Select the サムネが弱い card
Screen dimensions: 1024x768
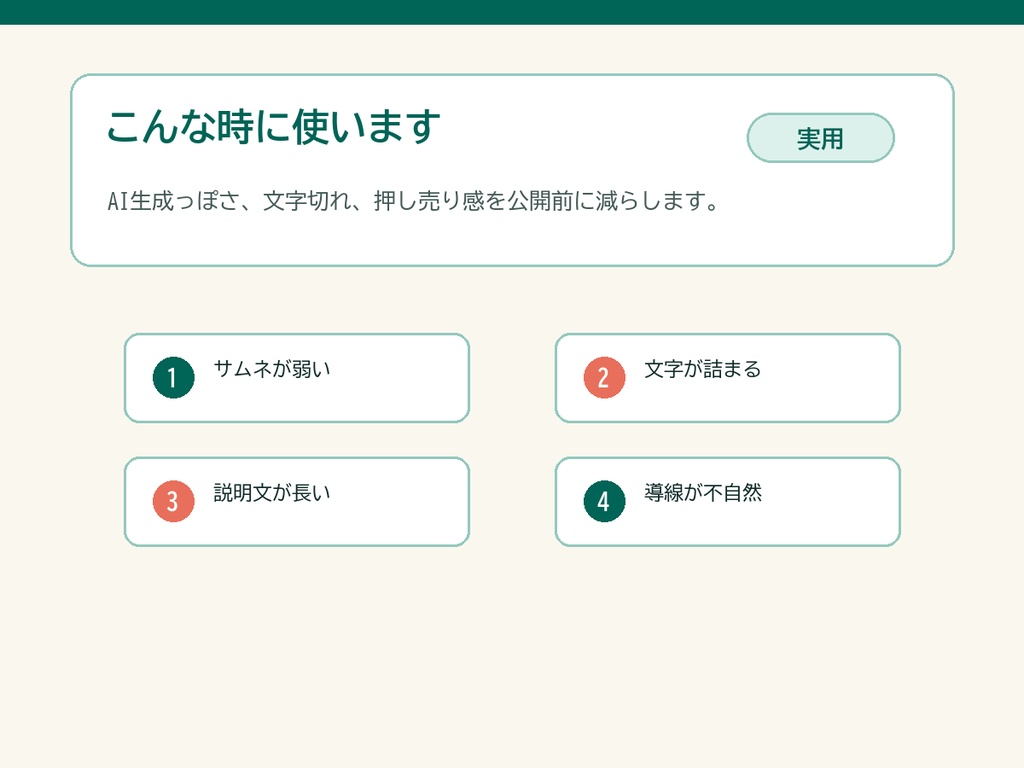[296, 378]
